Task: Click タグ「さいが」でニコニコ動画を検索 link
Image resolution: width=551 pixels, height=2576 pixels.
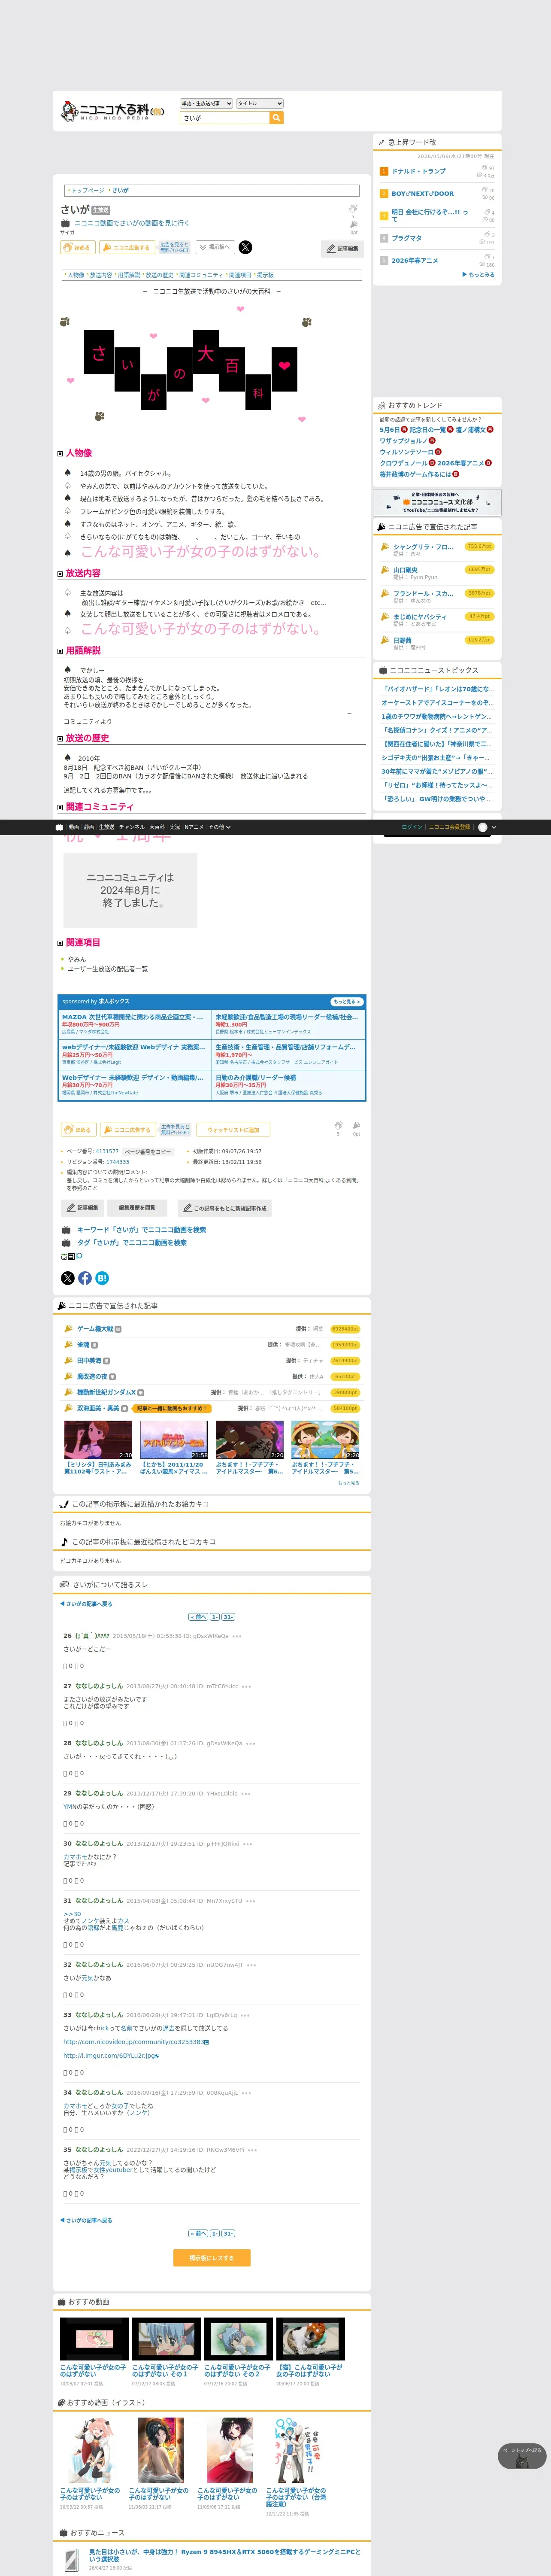Action: click(132, 1243)
